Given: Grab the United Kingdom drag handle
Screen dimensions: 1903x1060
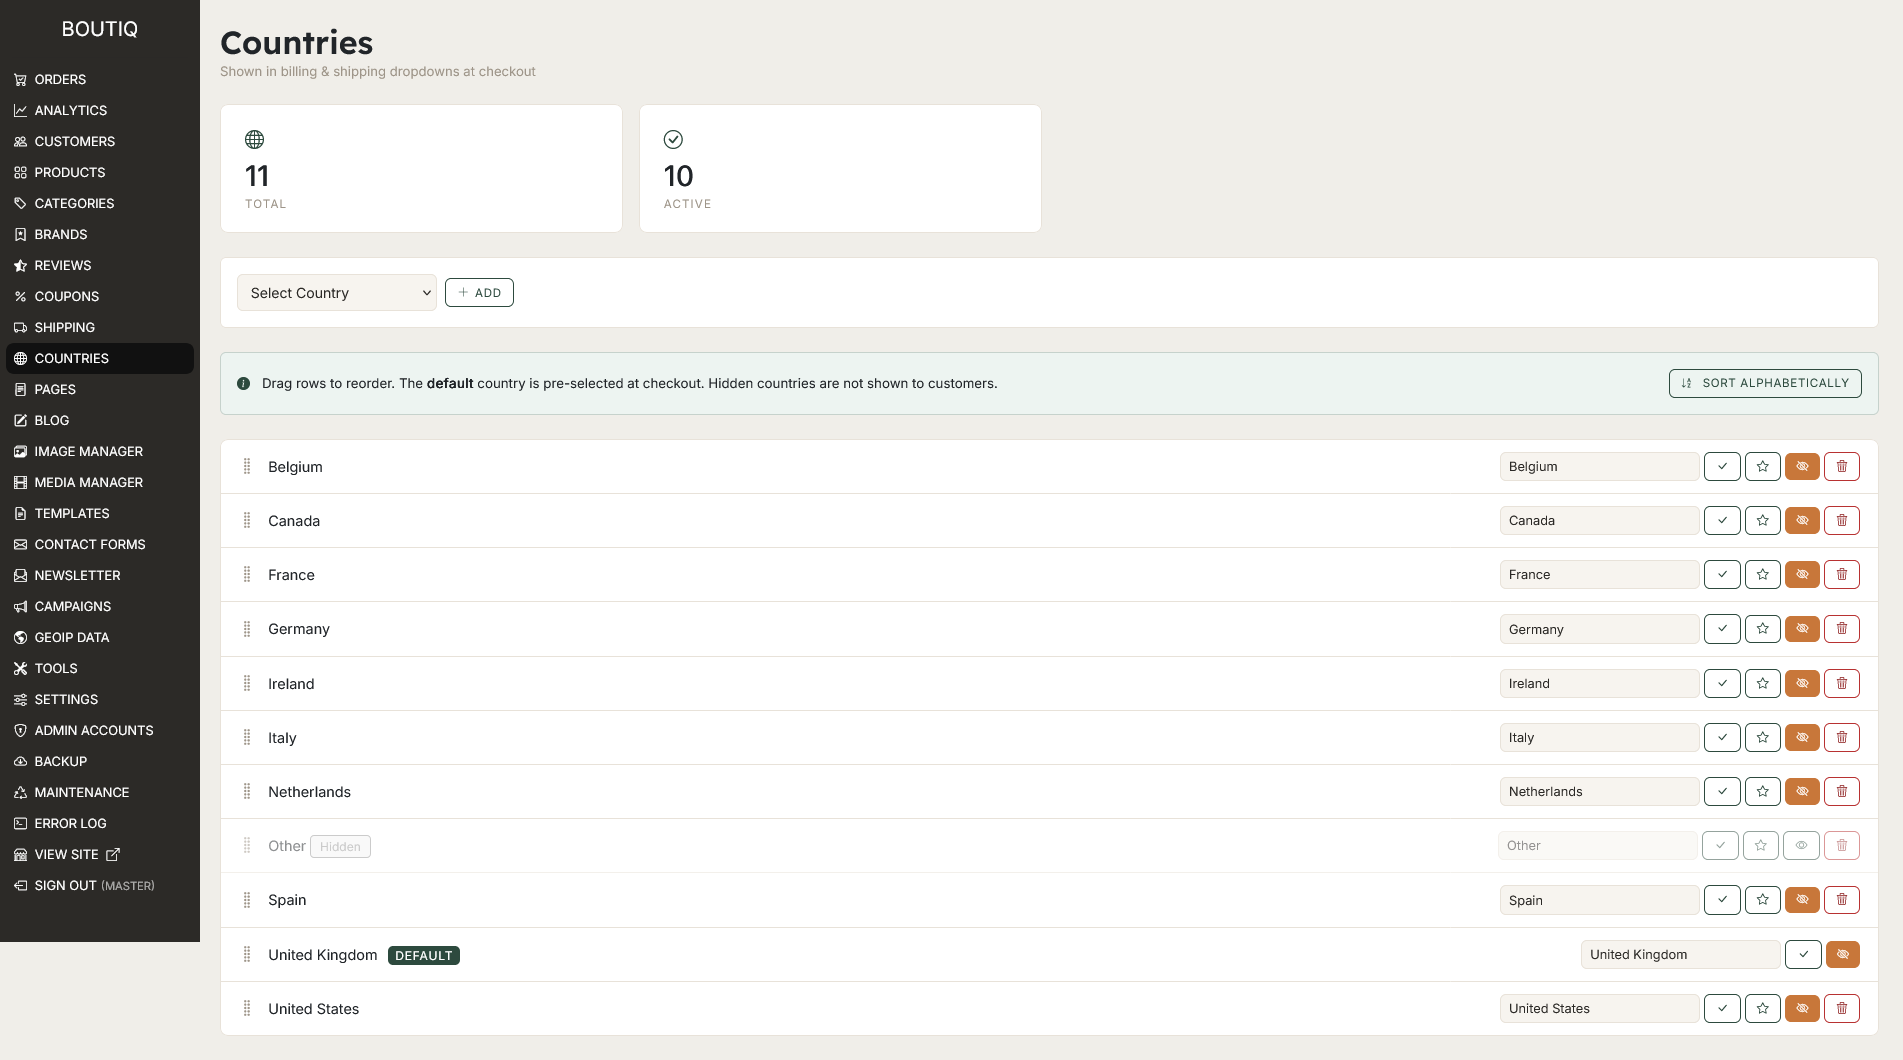Looking at the screenshot, I should click(x=247, y=955).
